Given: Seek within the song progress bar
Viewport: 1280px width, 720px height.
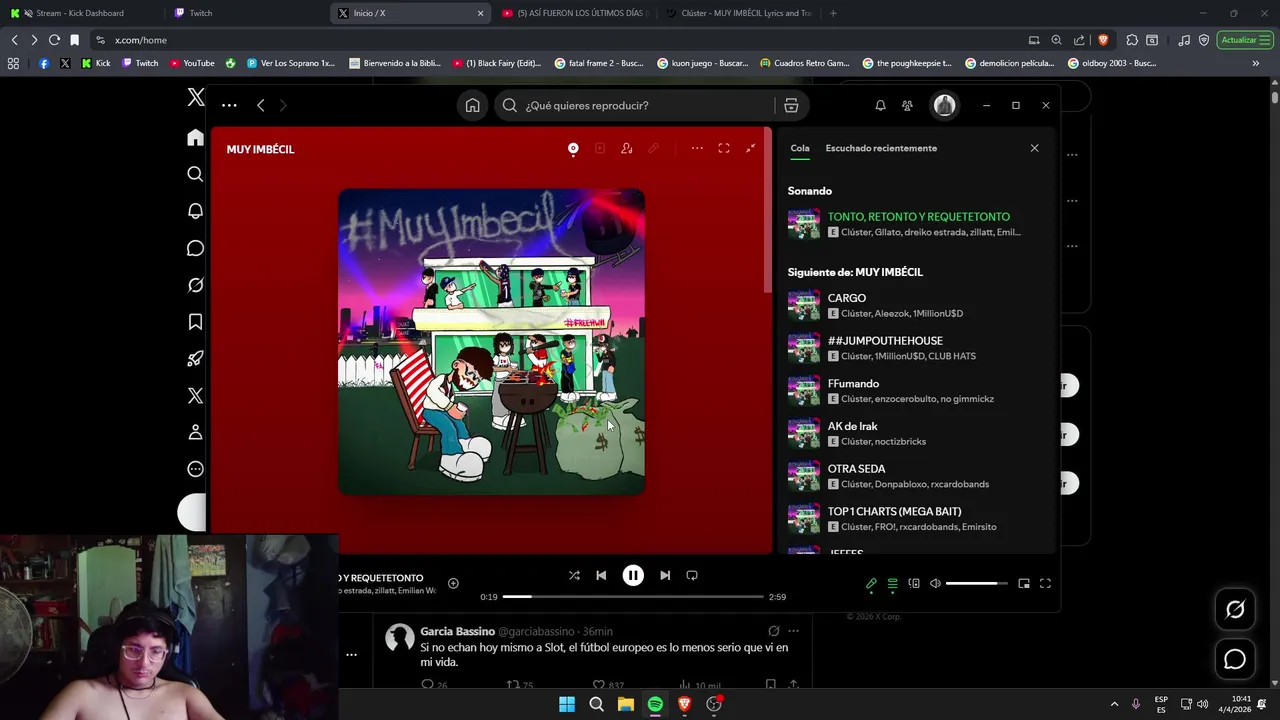Looking at the screenshot, I should click(x=633, y=597).
